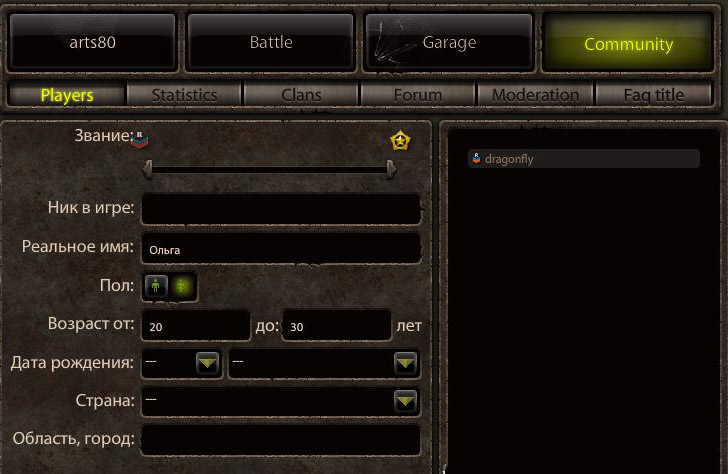This screenshot has width=728, height=474.
Task: Click the Ник в игре input field
Action: tap(281, 209)
